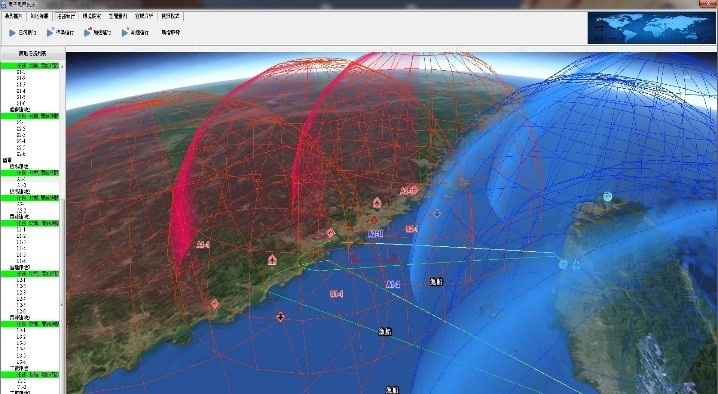Click the play icon with green badge
Viewport: 718px width, 394px height.
click(125, 33)
